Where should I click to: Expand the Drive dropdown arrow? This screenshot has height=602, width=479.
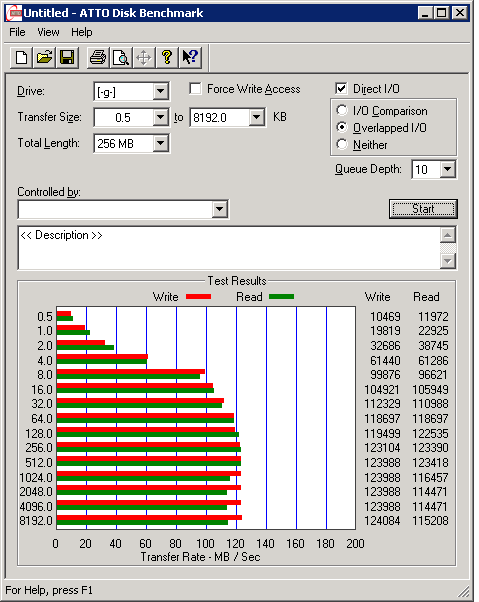point(160,91)
